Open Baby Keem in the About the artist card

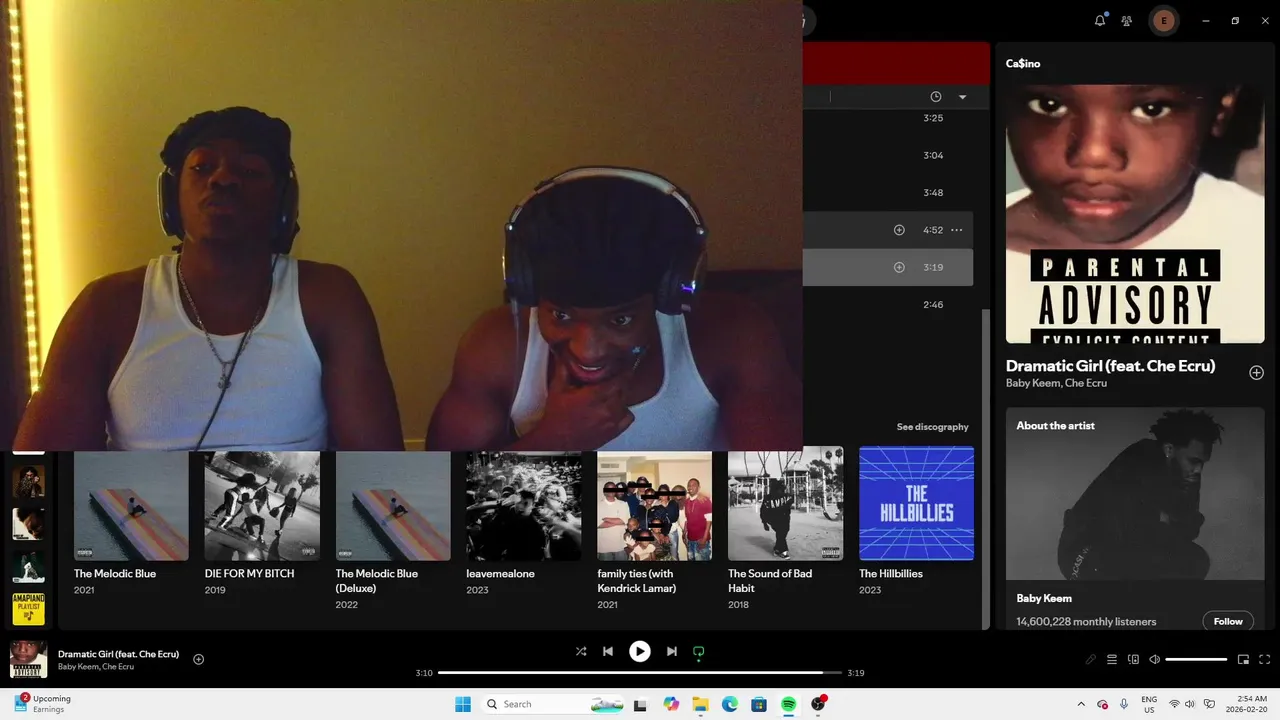point(1044,598)
